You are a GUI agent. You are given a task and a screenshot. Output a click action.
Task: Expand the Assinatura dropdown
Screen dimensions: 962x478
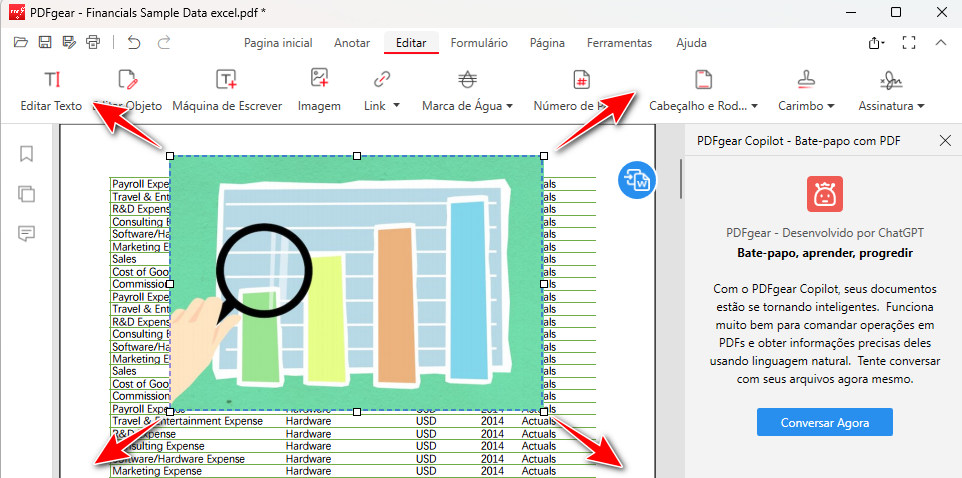(x=890, y=90)
